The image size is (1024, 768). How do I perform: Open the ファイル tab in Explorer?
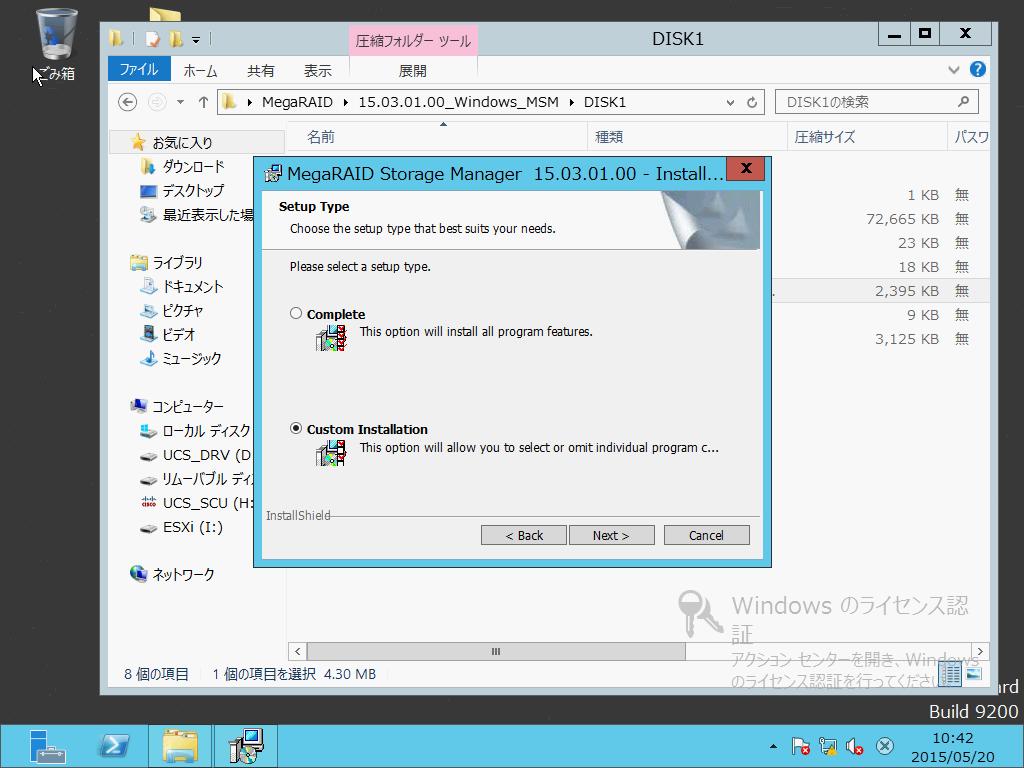[x=139, y=69]
